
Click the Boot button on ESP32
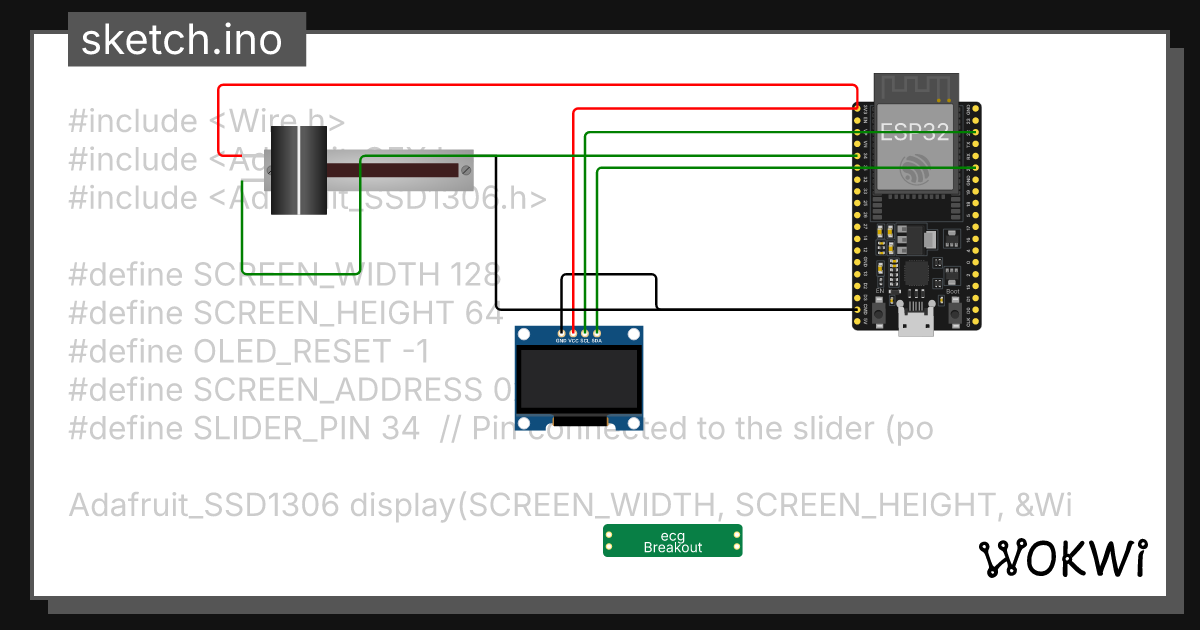pyautogui.click(x=954, y=312)
